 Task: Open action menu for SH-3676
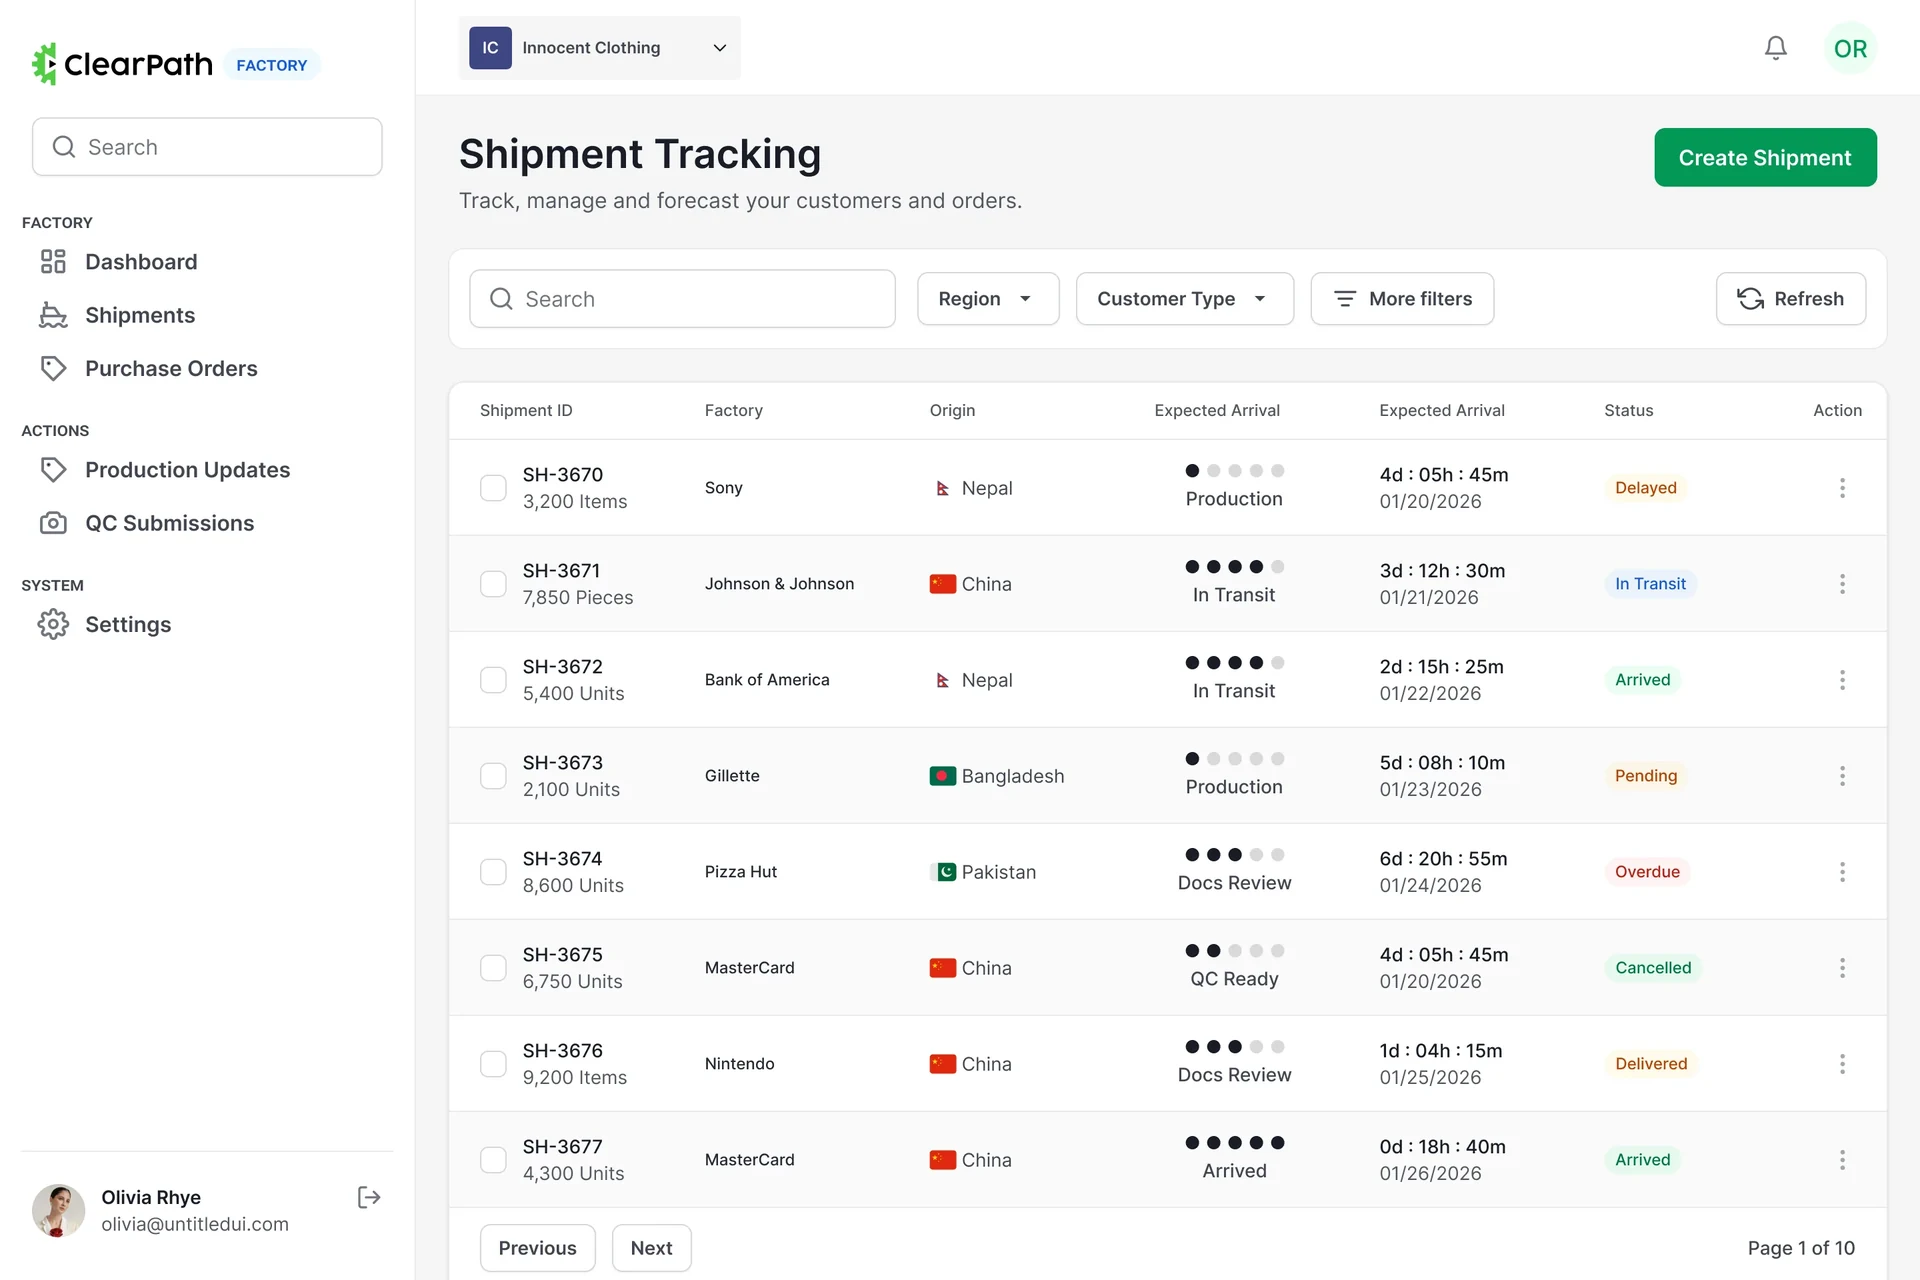(1842, 1064)
